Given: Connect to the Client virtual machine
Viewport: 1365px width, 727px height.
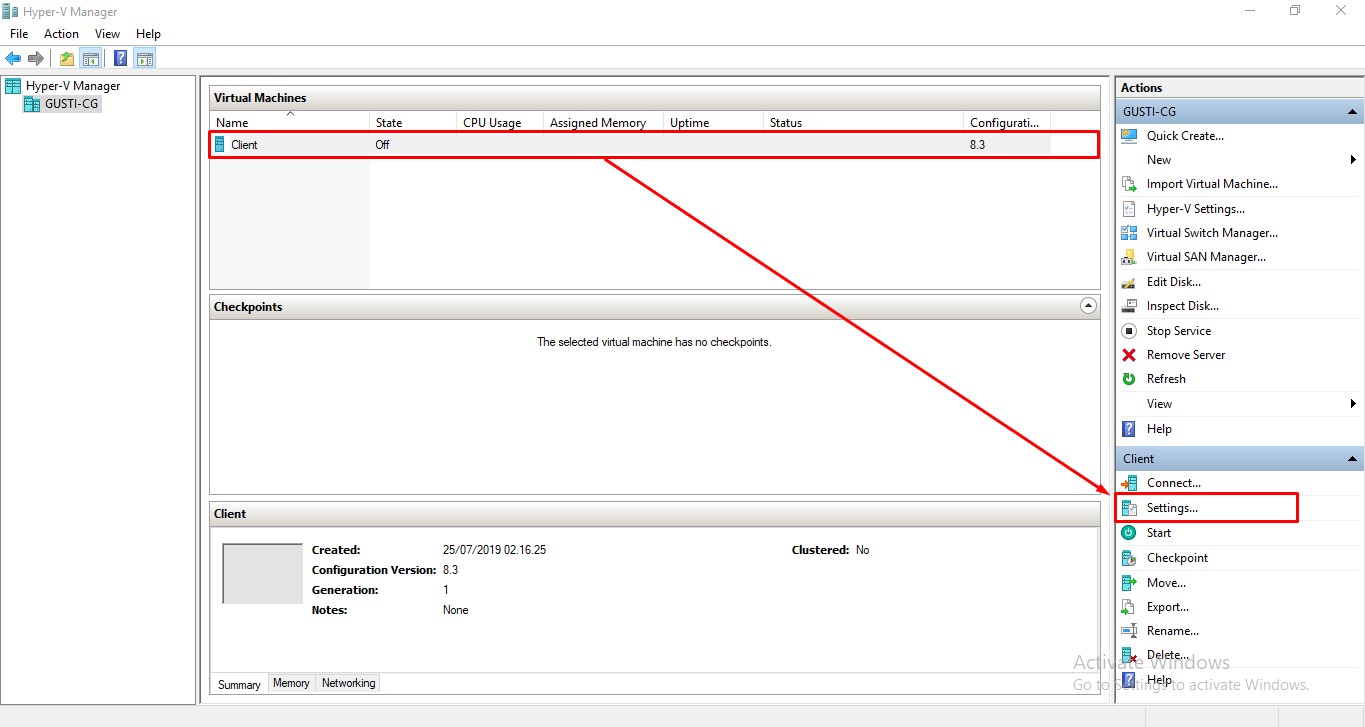Looking at the screenshot, I should (x=1174, y=483).
